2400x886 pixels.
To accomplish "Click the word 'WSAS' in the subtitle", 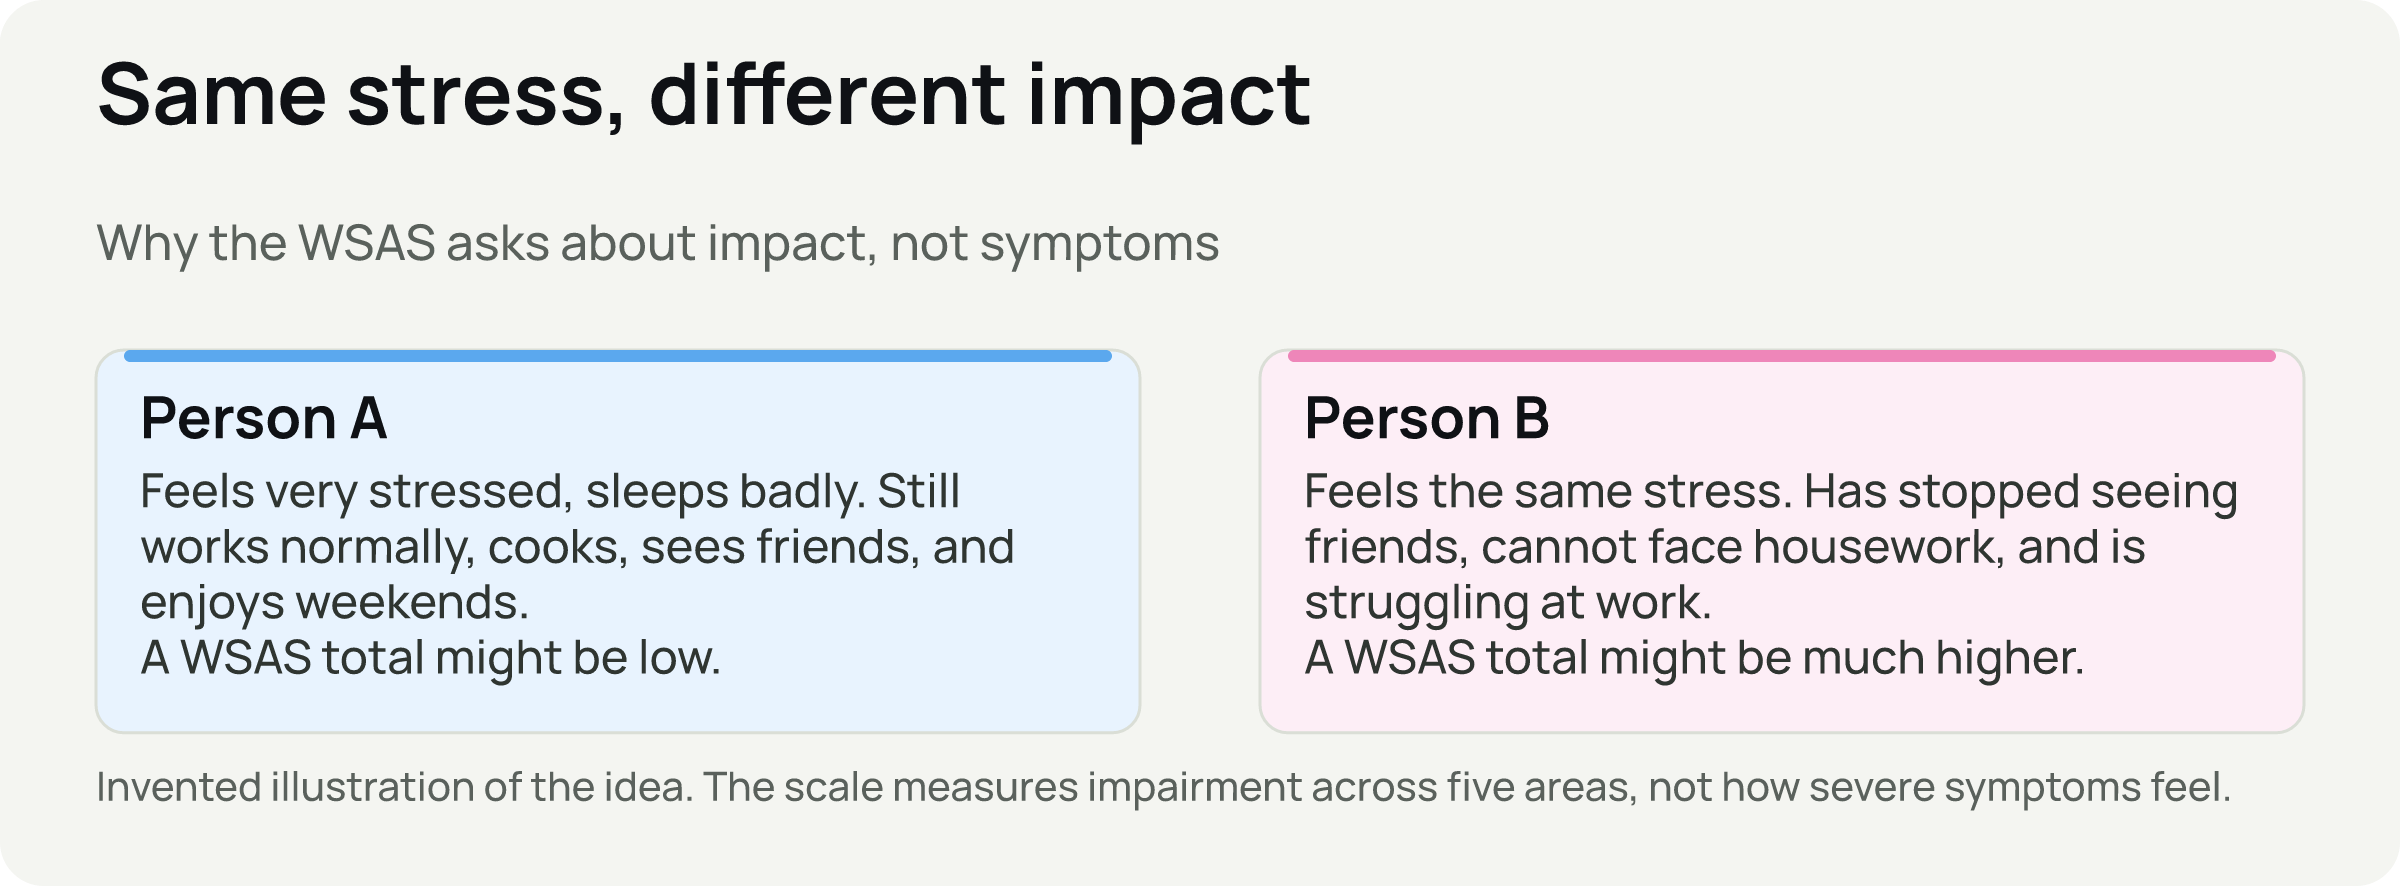I will point(367,243).
